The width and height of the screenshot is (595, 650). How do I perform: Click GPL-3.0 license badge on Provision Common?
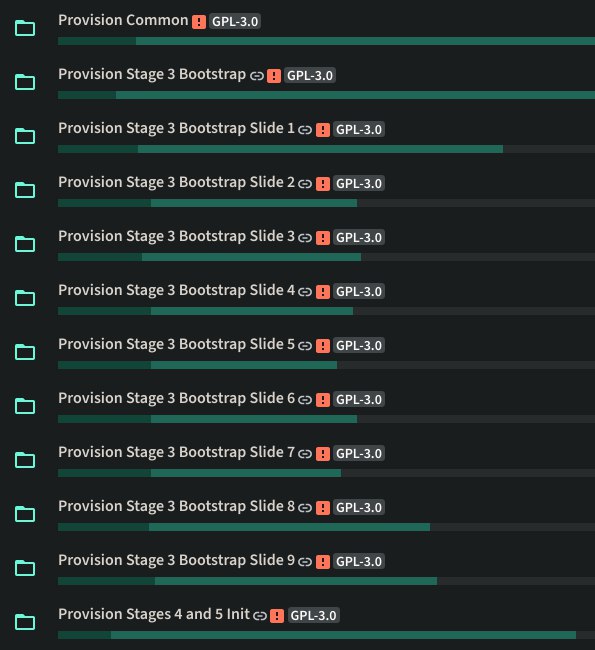coord(235,22)
